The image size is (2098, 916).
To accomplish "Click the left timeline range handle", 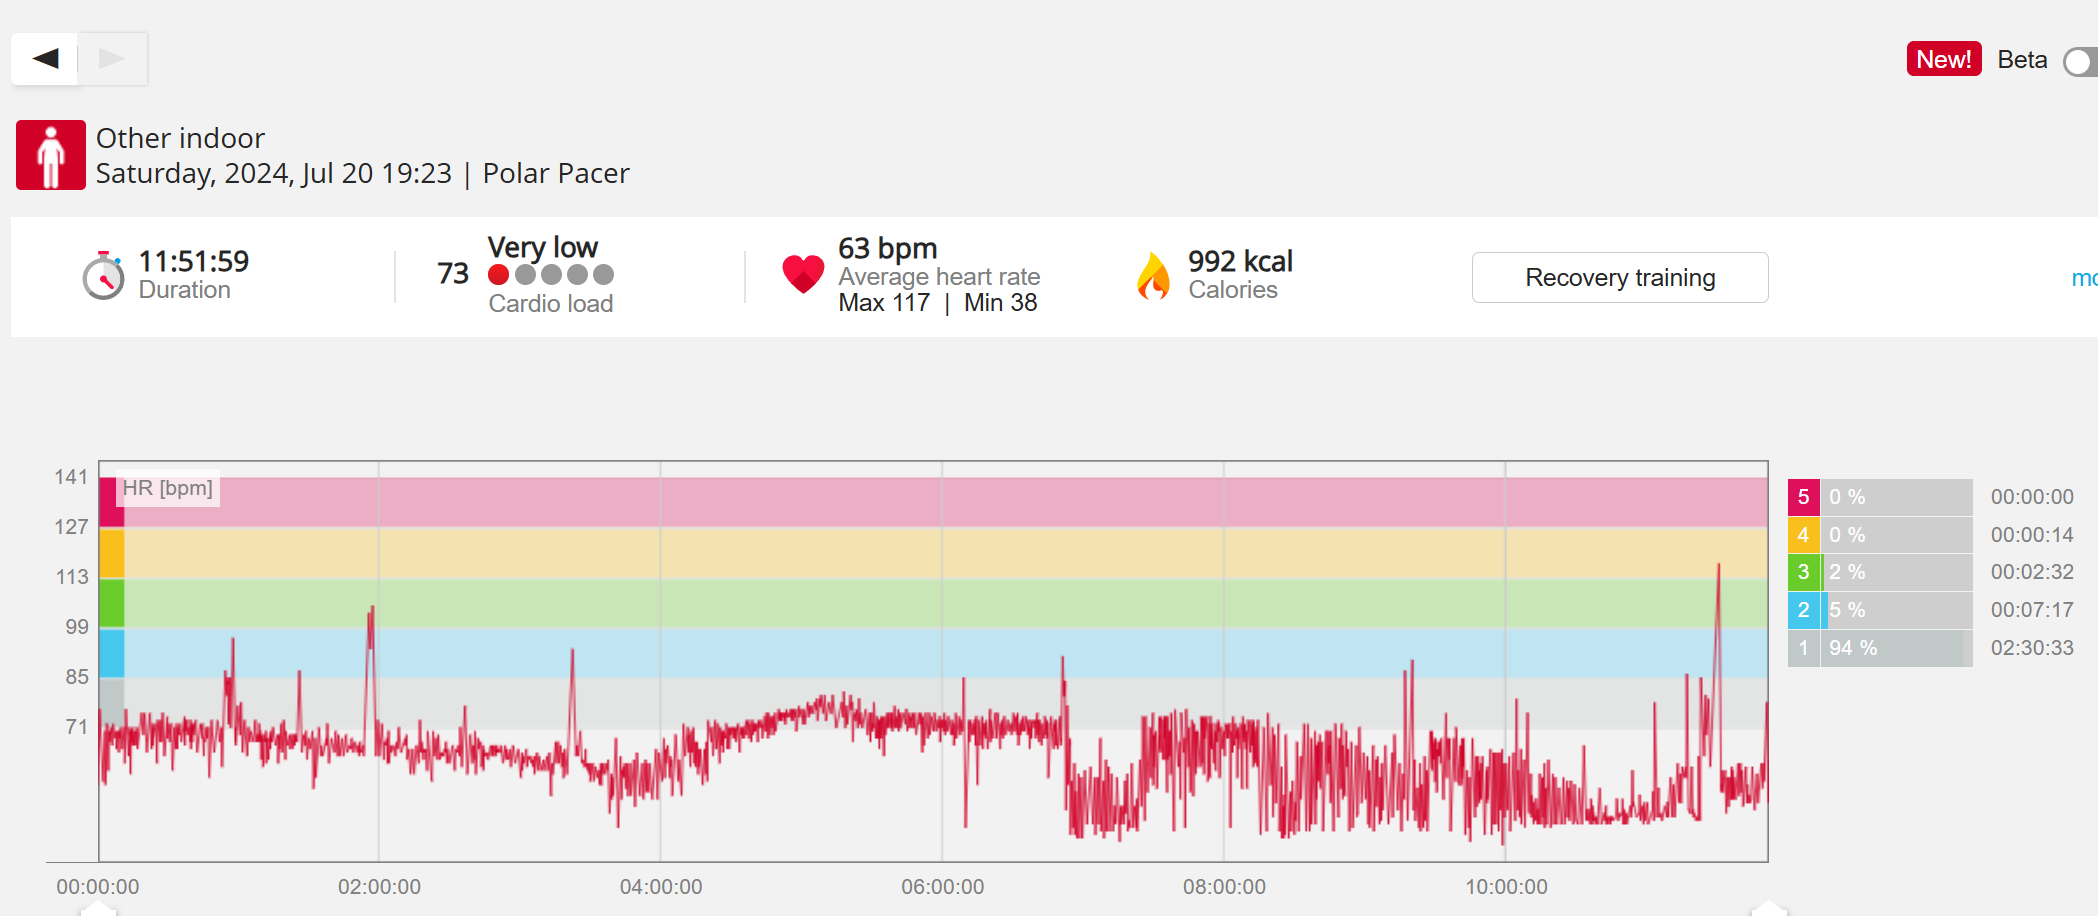I will [x=98, y=908].
